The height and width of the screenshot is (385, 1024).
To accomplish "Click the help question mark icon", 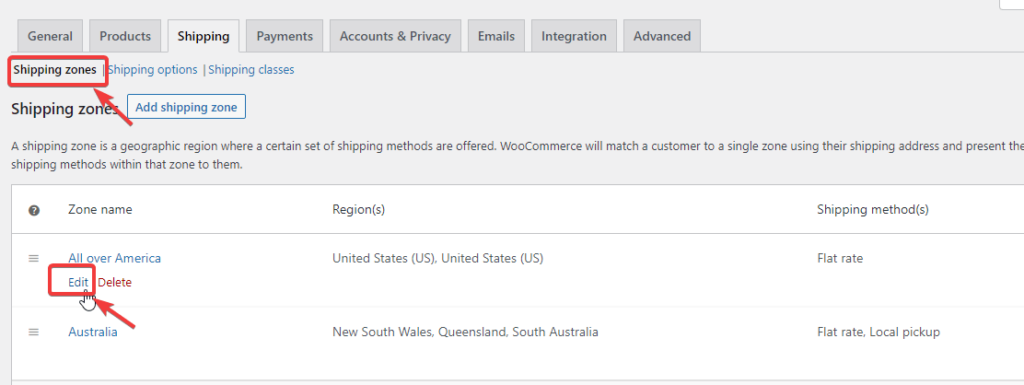I will point(34,210).
